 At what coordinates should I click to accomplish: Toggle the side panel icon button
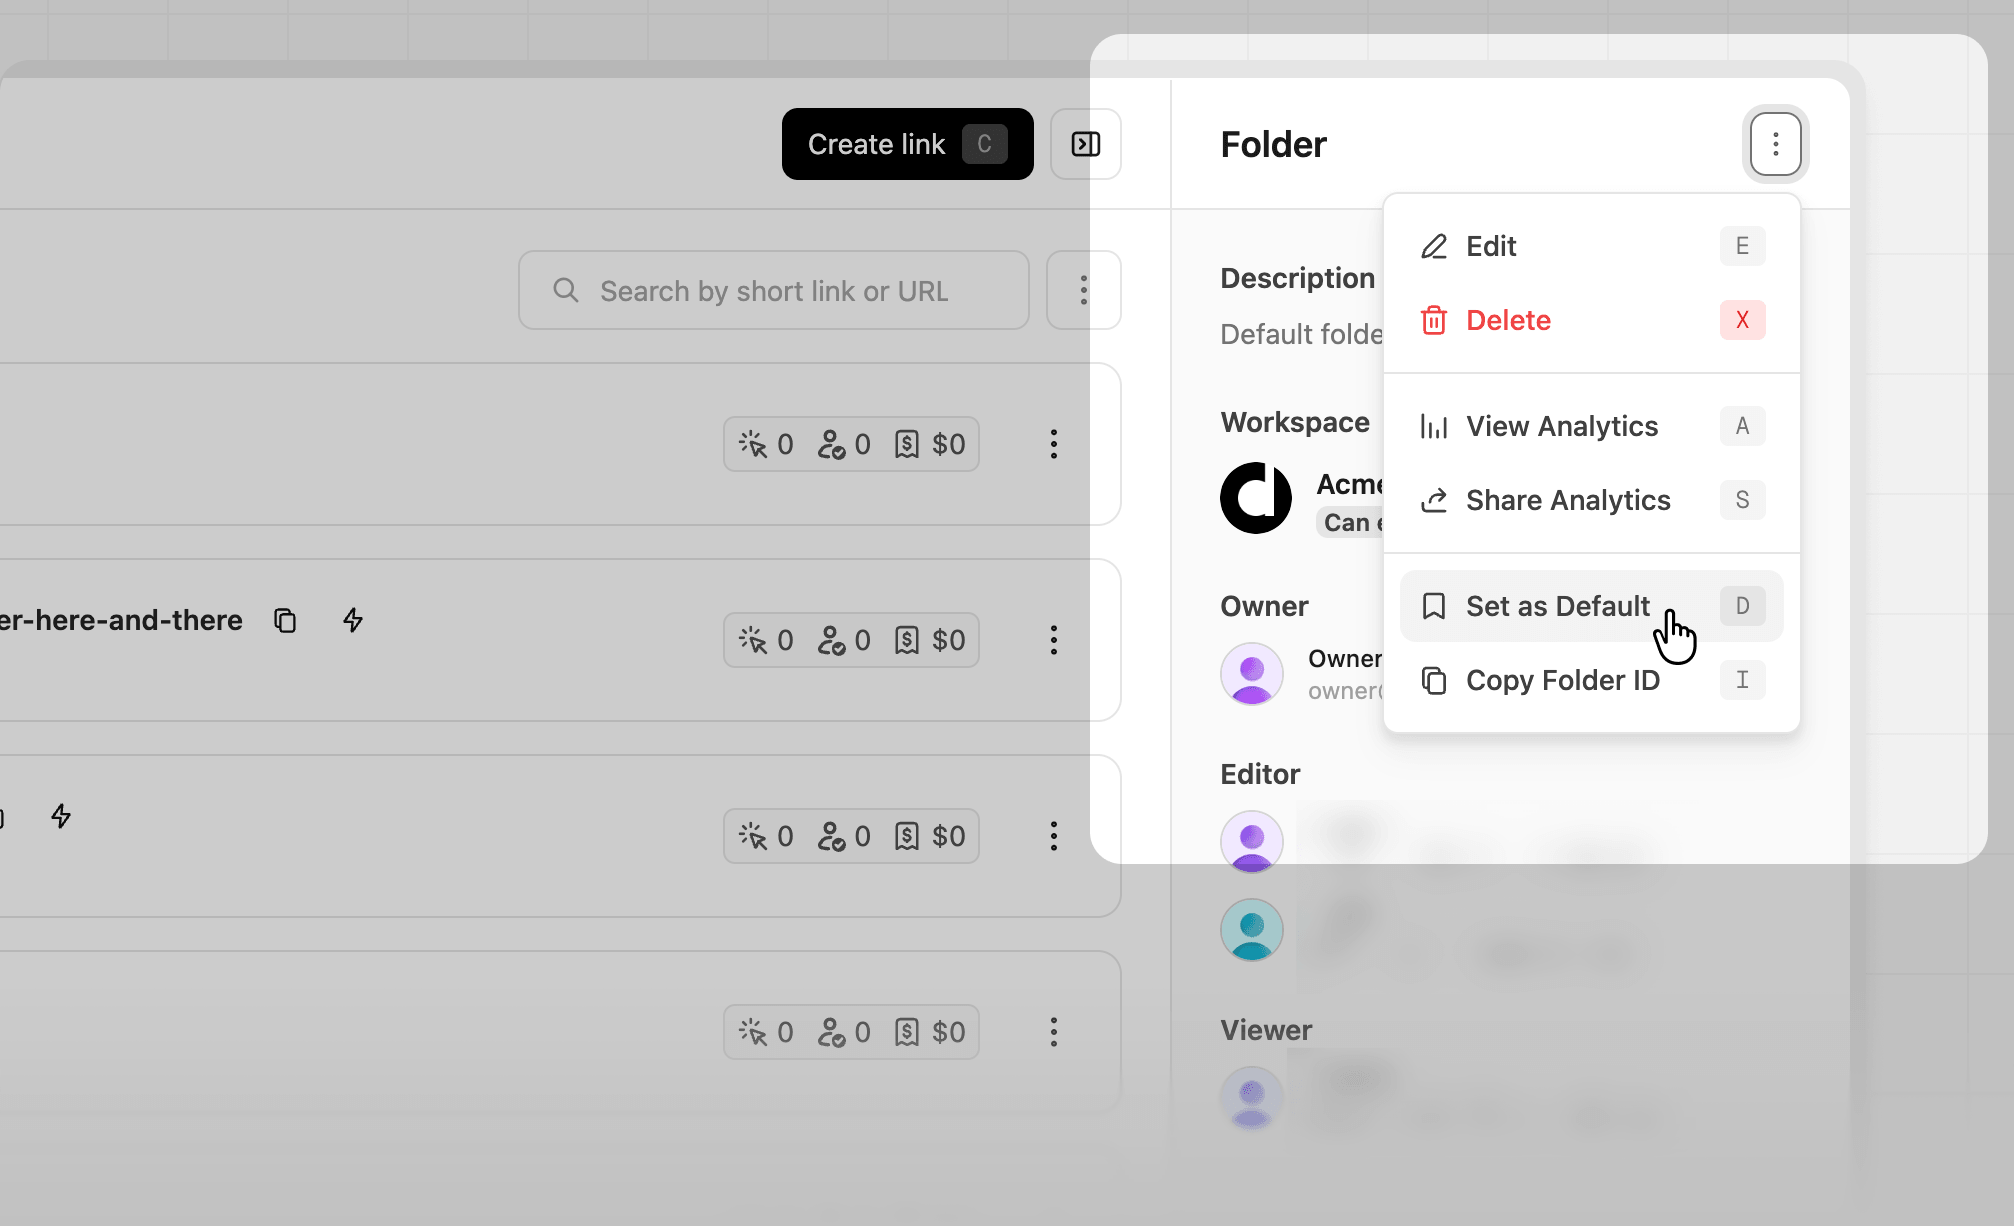pyautogui.click(x=1086, y=144)
